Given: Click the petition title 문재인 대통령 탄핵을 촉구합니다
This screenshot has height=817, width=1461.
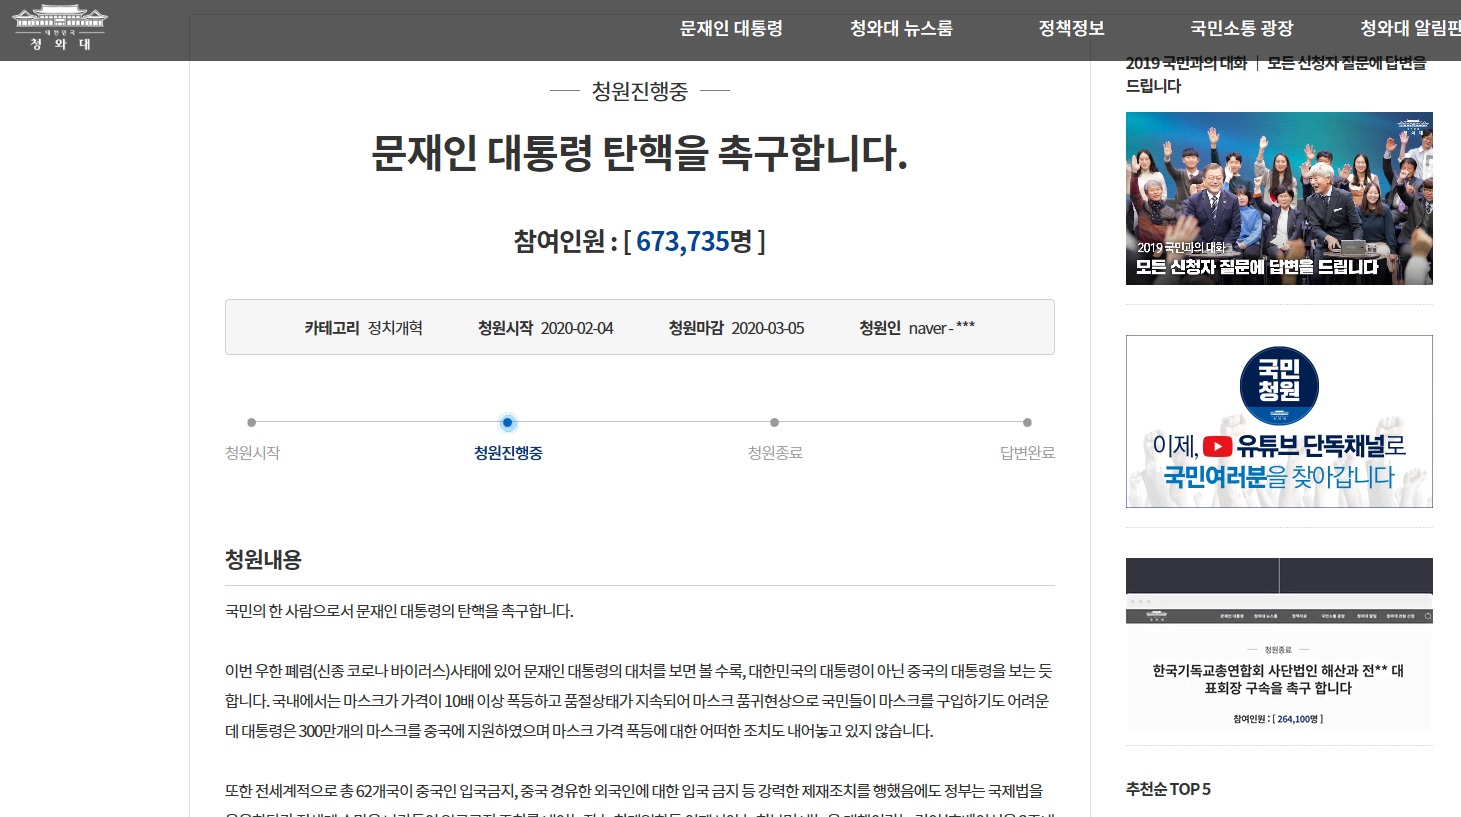Looking at the screenshot, I should click(x=639, y=153).
